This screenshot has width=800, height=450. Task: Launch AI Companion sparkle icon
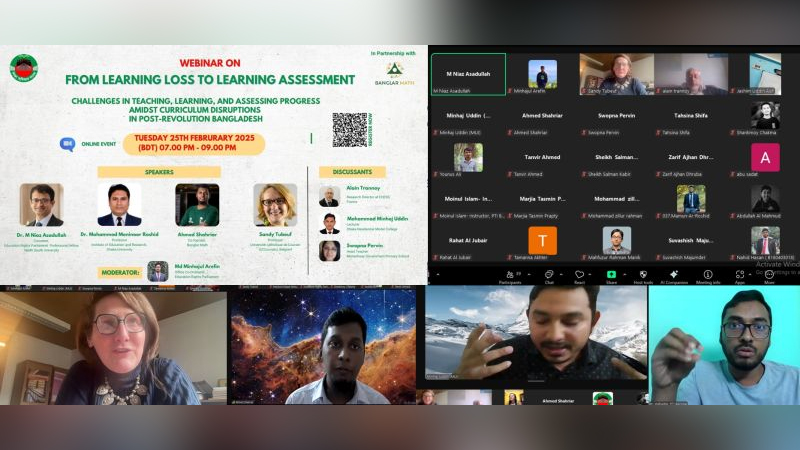(x=674, y=274)
